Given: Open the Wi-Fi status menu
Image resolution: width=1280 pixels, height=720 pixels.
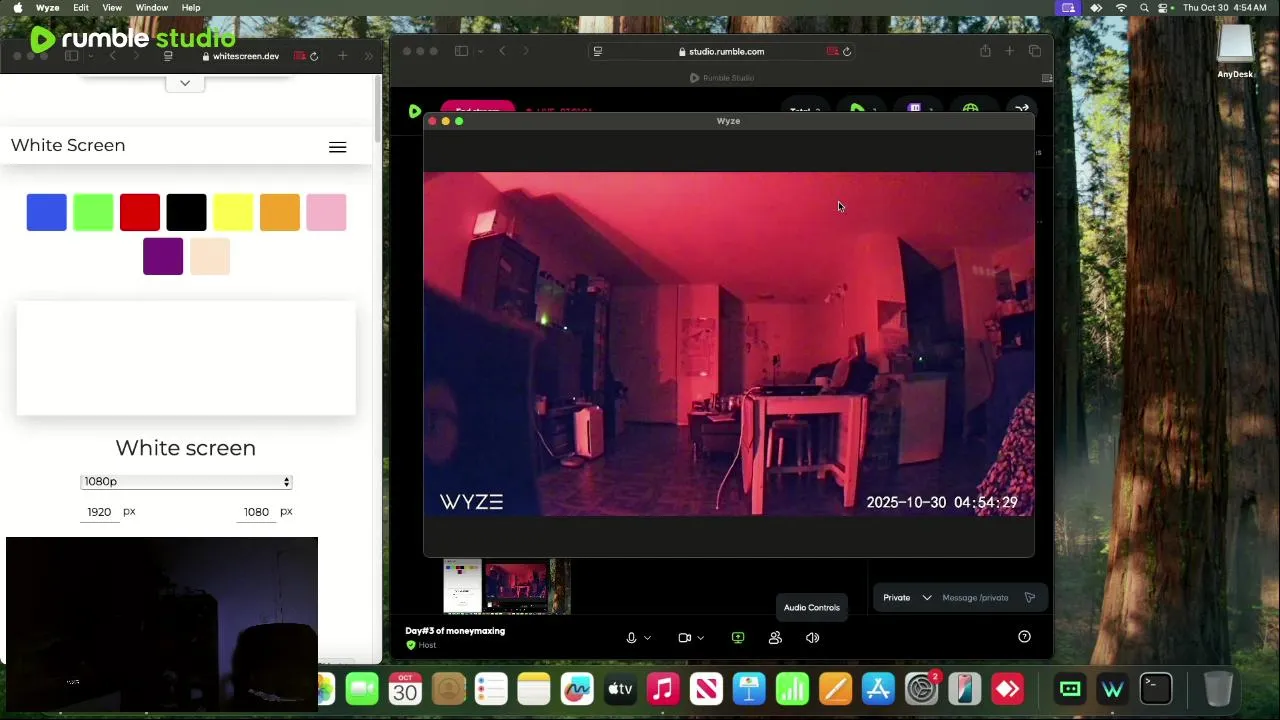Looking at the screenshot, I should [1121, 8].
